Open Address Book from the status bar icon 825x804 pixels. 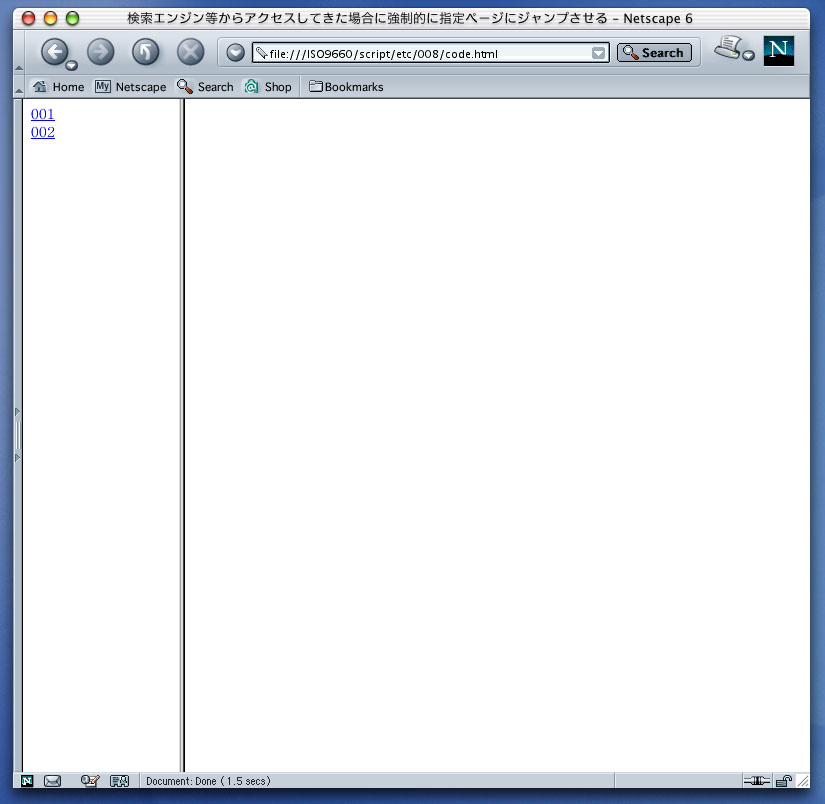click(x=119, y=781)
